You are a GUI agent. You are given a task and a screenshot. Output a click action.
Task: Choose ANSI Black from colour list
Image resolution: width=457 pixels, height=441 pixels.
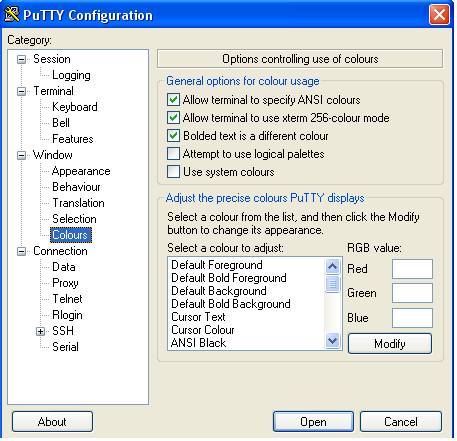coord(198,343)
